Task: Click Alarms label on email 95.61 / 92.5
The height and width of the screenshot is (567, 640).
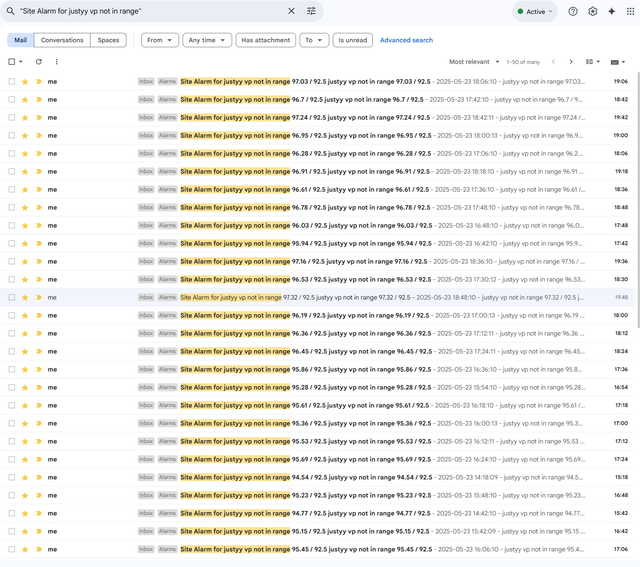Action: [167, 405]
